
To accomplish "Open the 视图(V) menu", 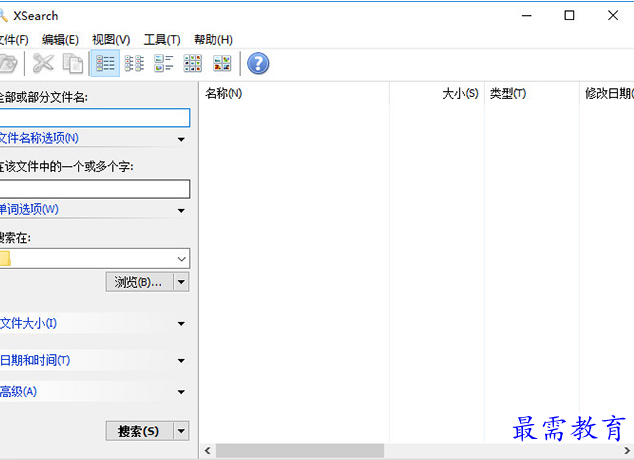I will tap(111, 40).
